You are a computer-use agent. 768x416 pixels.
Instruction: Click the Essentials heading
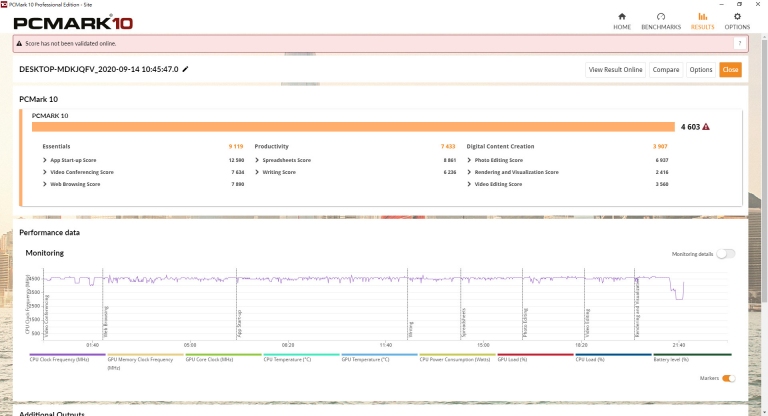coord(56,147)
